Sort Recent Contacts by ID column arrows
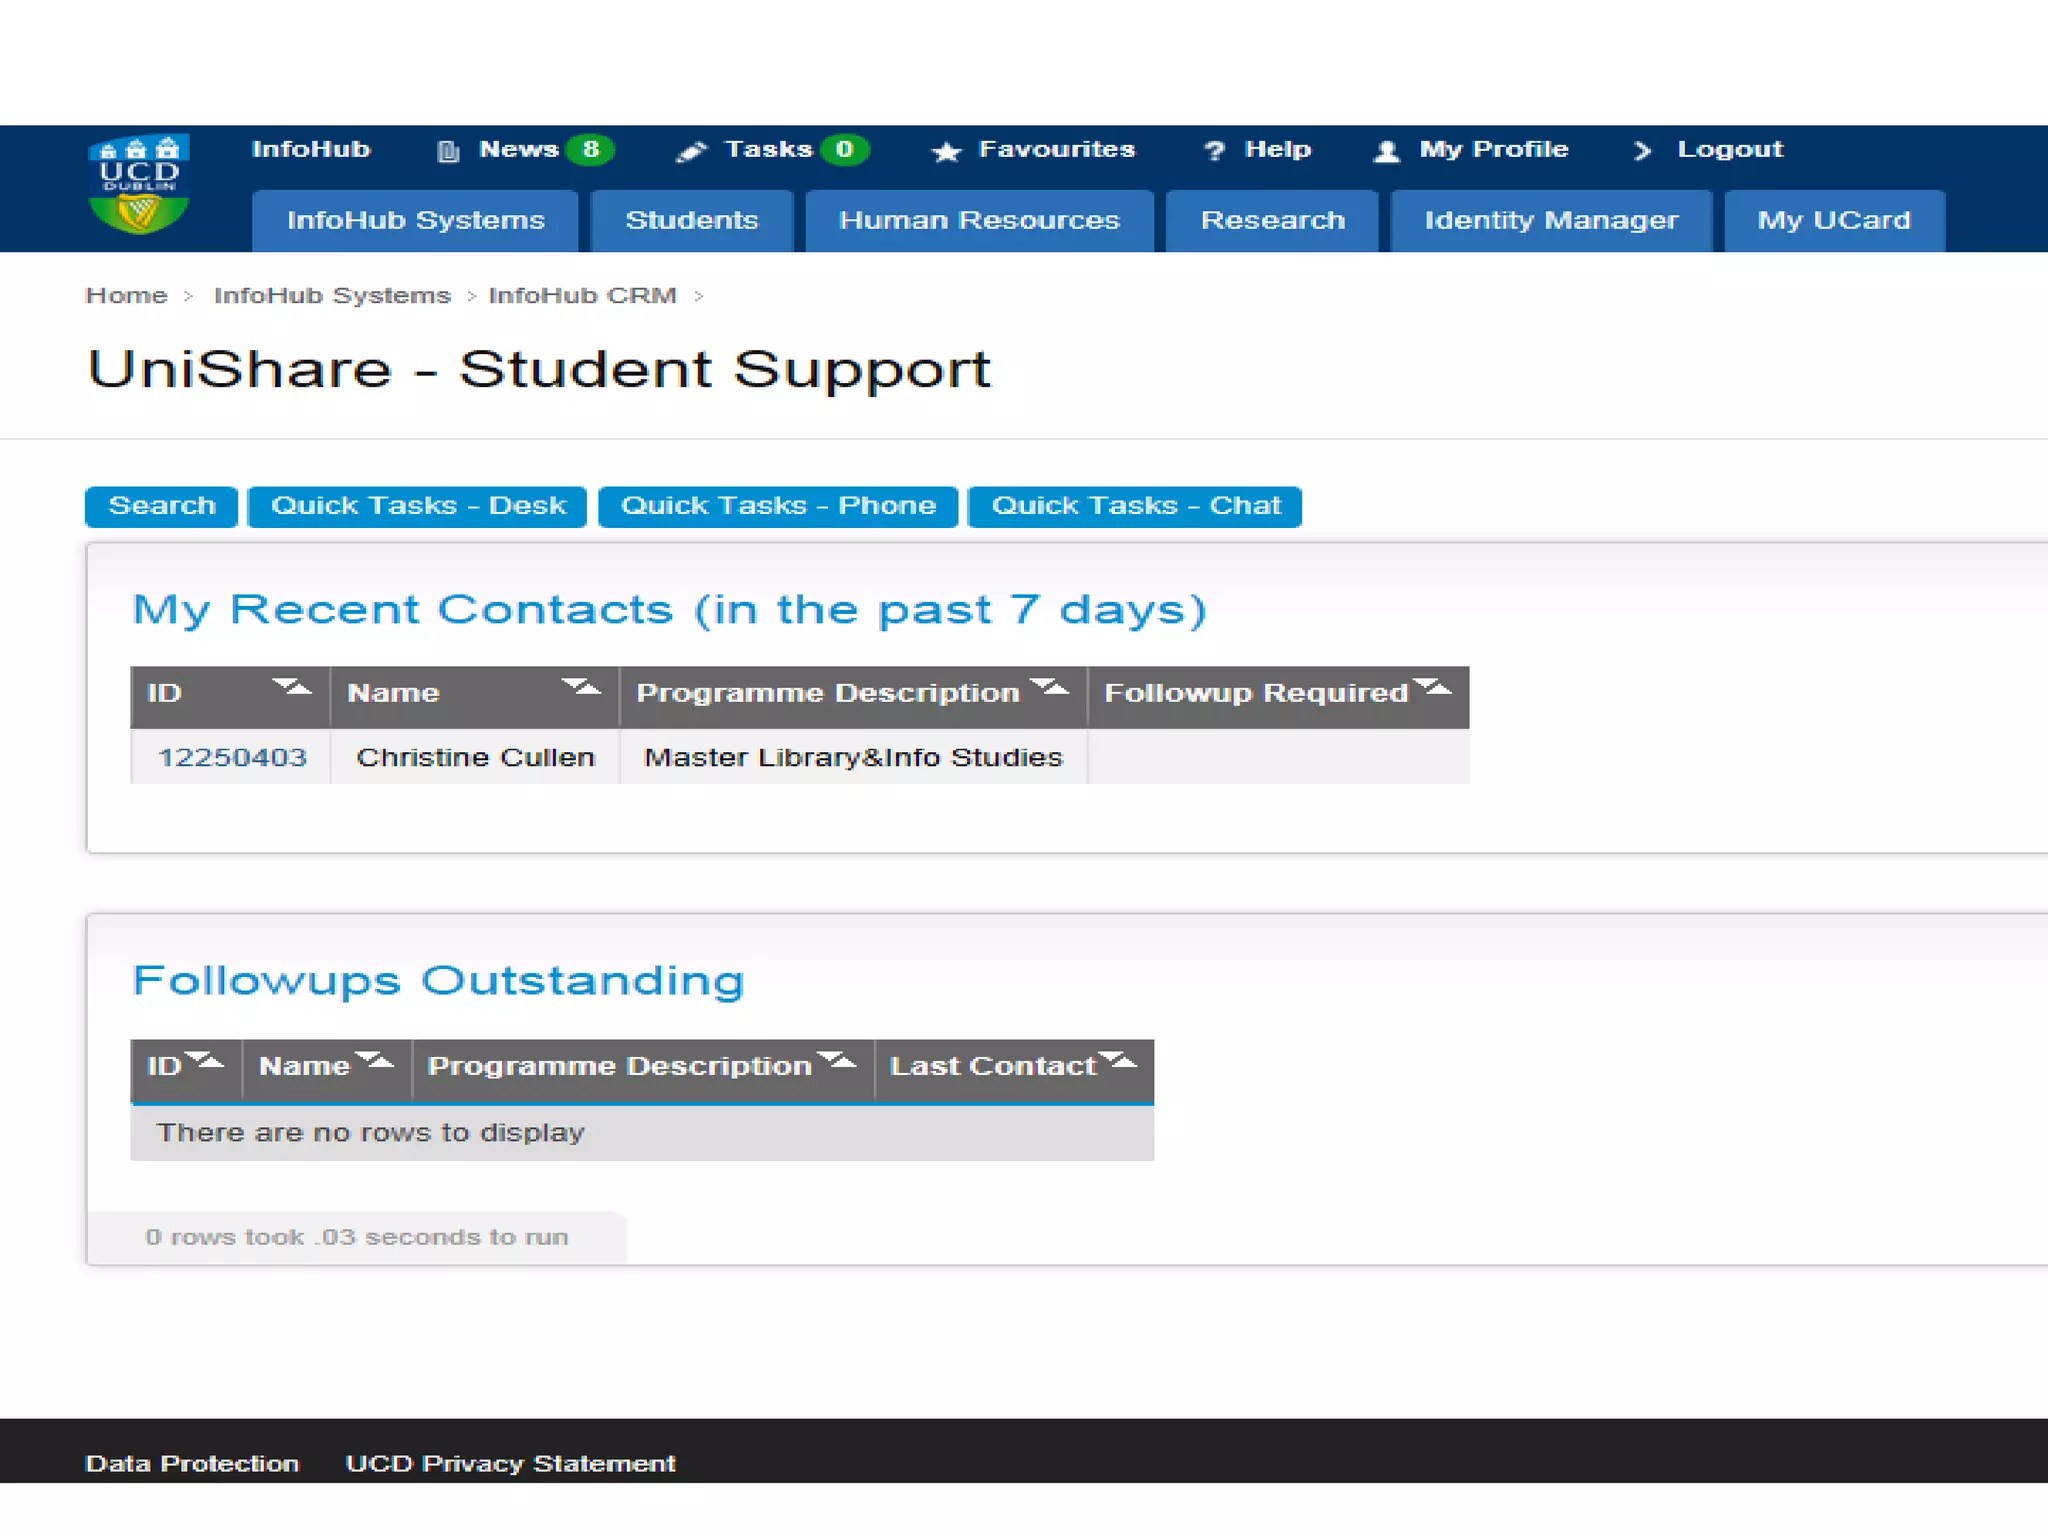 292,688
